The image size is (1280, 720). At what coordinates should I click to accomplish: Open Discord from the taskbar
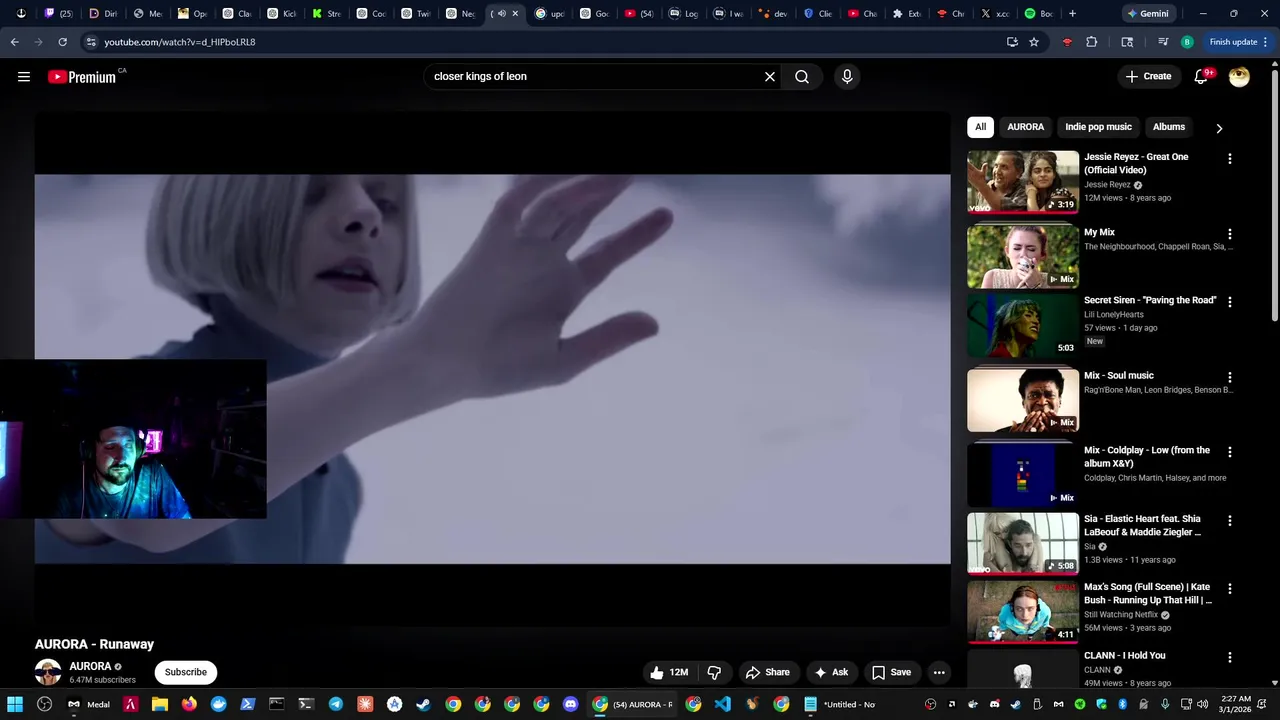click(571, 704)
